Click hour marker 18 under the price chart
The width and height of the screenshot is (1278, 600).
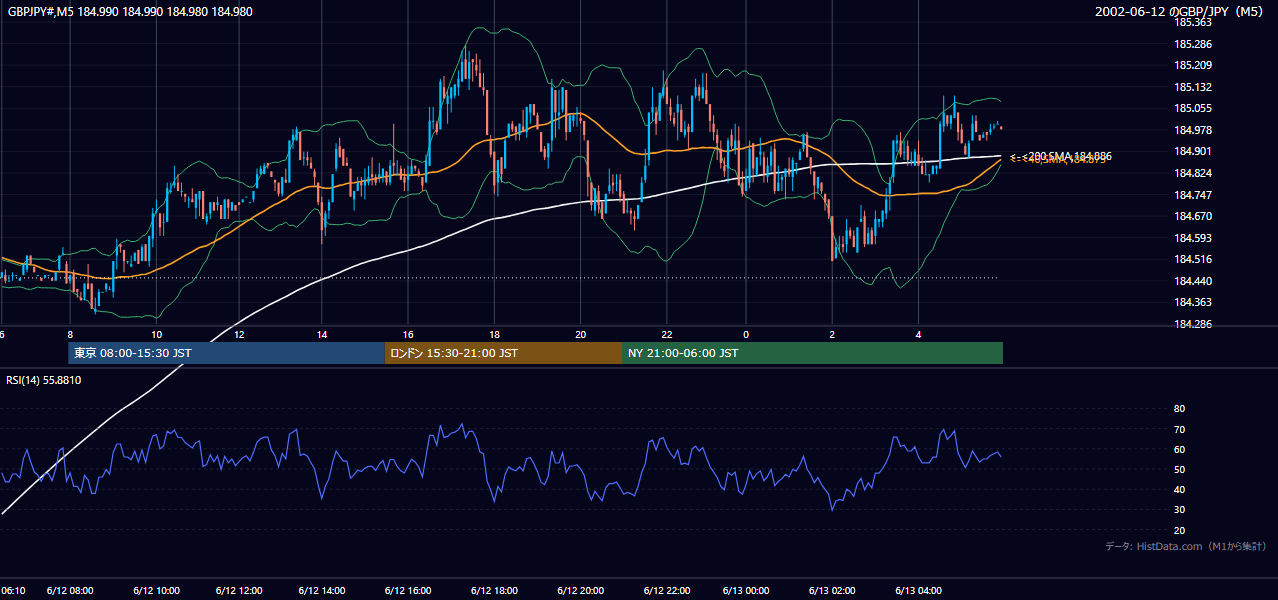[494, 334]
